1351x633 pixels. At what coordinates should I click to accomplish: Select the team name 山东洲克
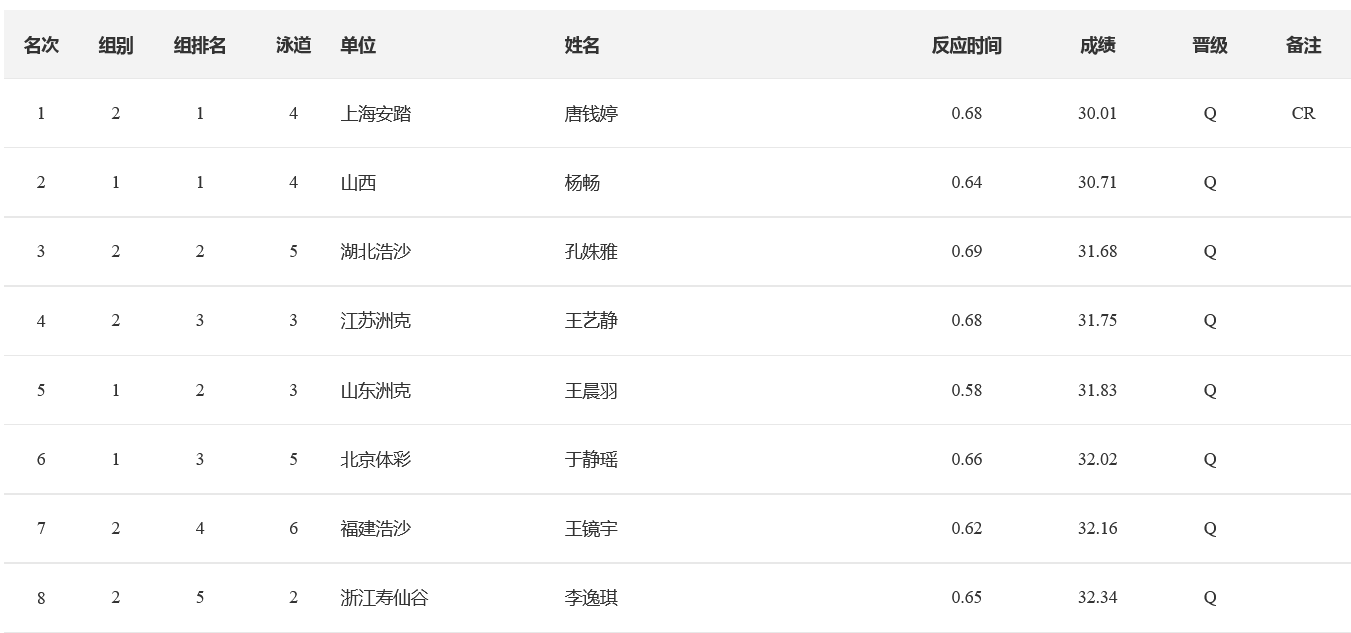376,391
